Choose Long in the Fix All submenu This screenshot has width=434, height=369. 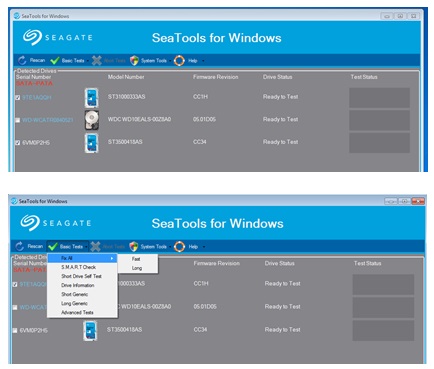point(137,268)
